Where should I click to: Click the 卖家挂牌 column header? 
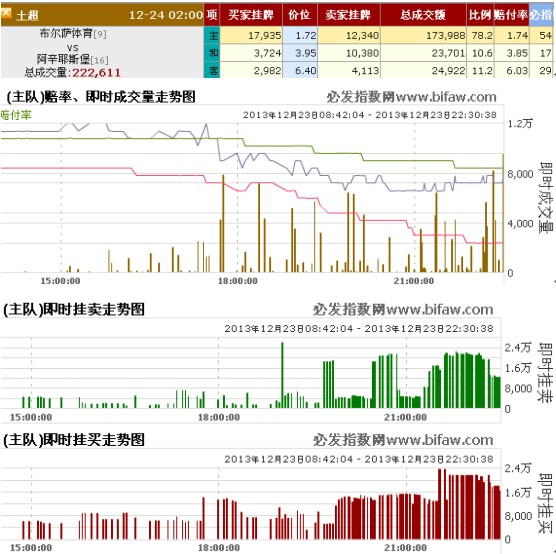click(349, 15)
